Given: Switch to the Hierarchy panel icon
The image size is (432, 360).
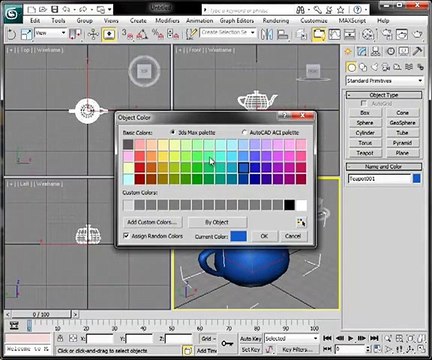Looking at the screenshot, I should coord(376,52).
